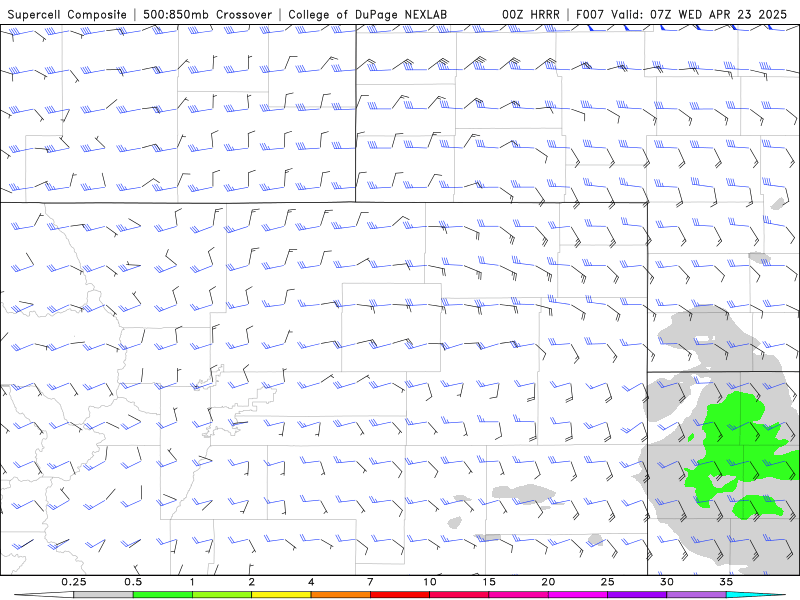Viewport: 800px width, 600px height.
Task: Select the hot pink 15–20 color bar segment
Action: (518, 595)
